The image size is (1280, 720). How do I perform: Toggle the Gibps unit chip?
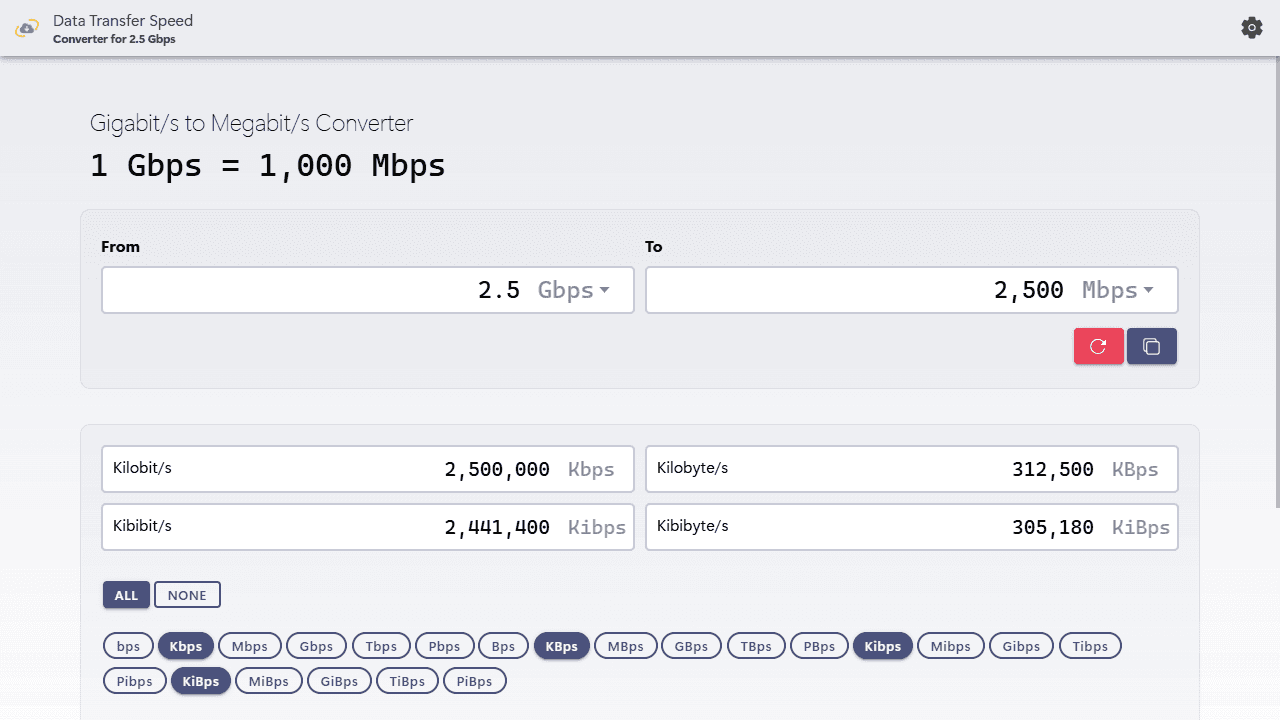[x=1021, y=646]
